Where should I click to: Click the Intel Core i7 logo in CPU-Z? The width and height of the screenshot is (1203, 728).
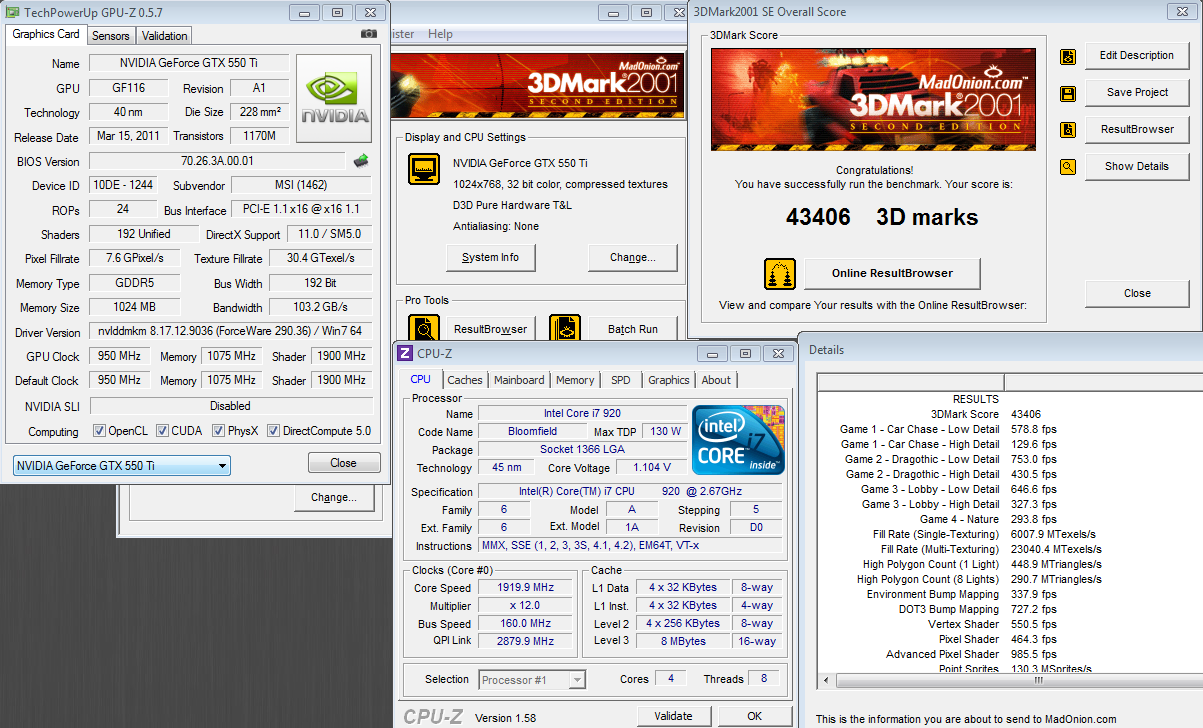pos(738,440)
